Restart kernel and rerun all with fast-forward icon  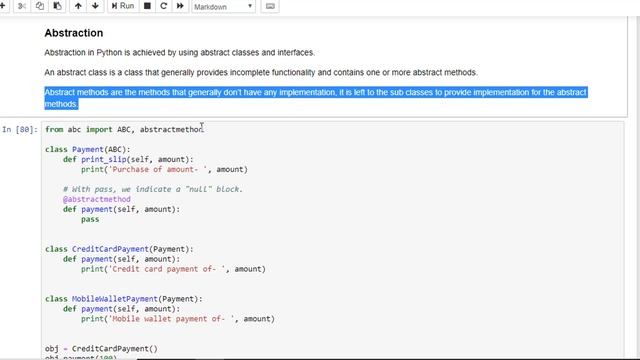(x=180, y=6)
